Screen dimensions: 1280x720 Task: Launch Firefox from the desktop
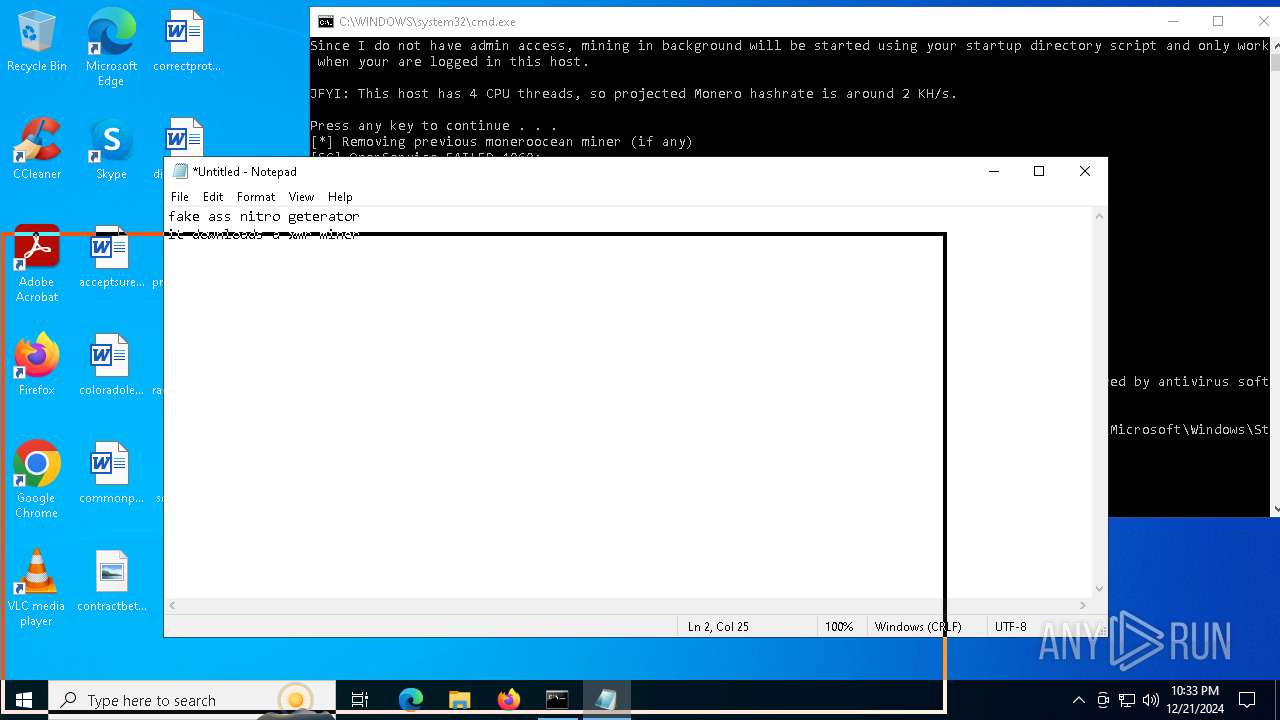pyautogui.click(x=37, y=366)
